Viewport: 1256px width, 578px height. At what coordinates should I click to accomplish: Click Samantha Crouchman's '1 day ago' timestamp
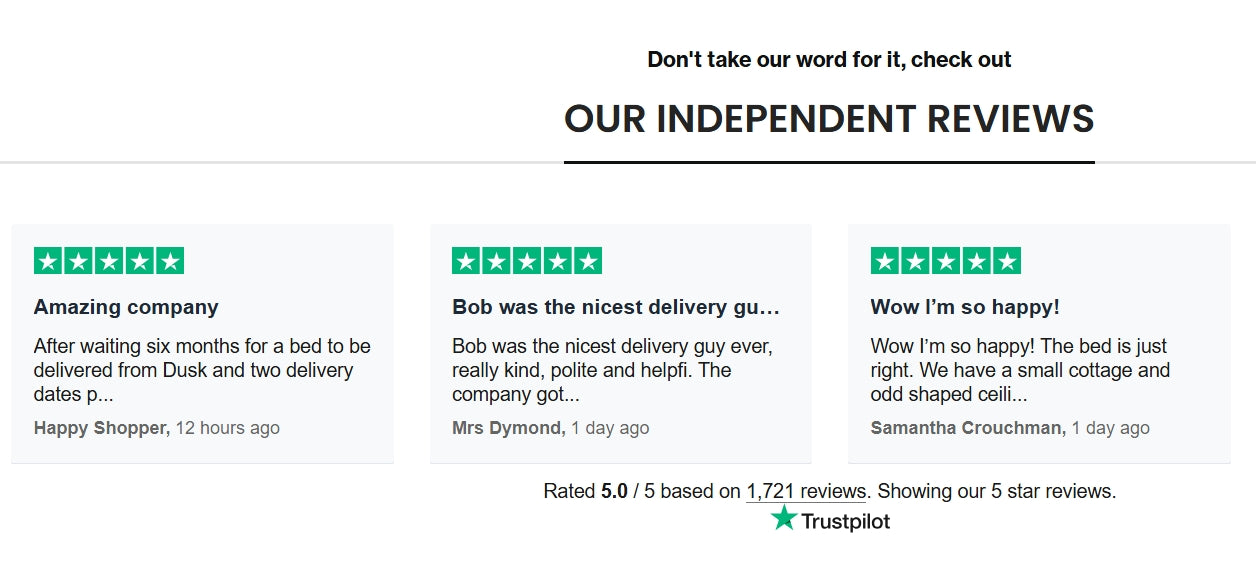click(1111, 428)
